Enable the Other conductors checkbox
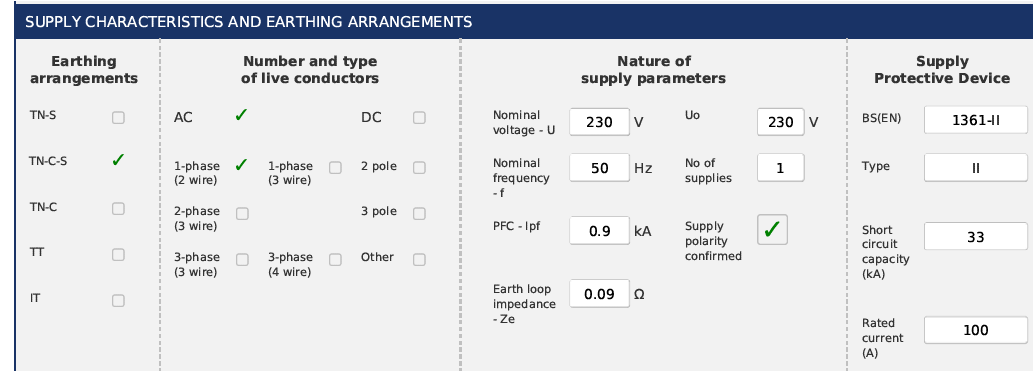The image size is (1034, 372). (x=419, y=260)
